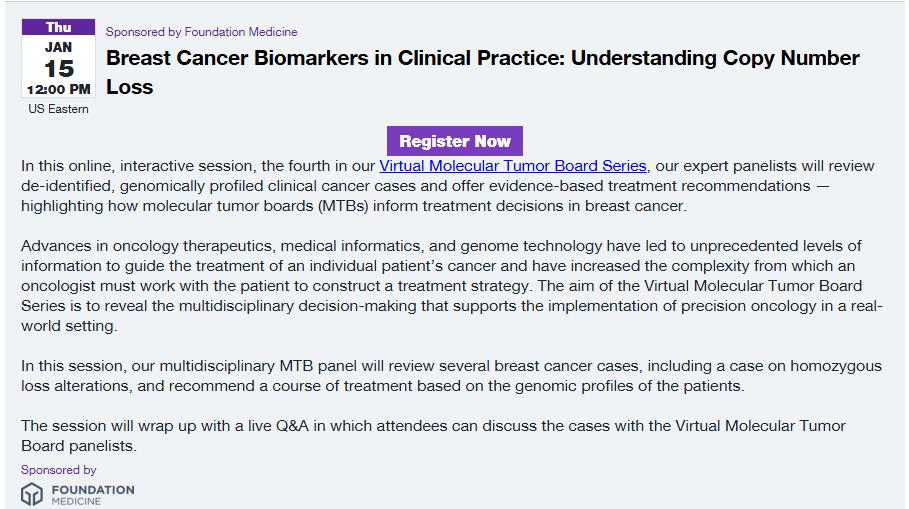The height and width of the screenshot is (509, 909).
Task: Click the word "Loss" in the title
Action: coord(130,87)
